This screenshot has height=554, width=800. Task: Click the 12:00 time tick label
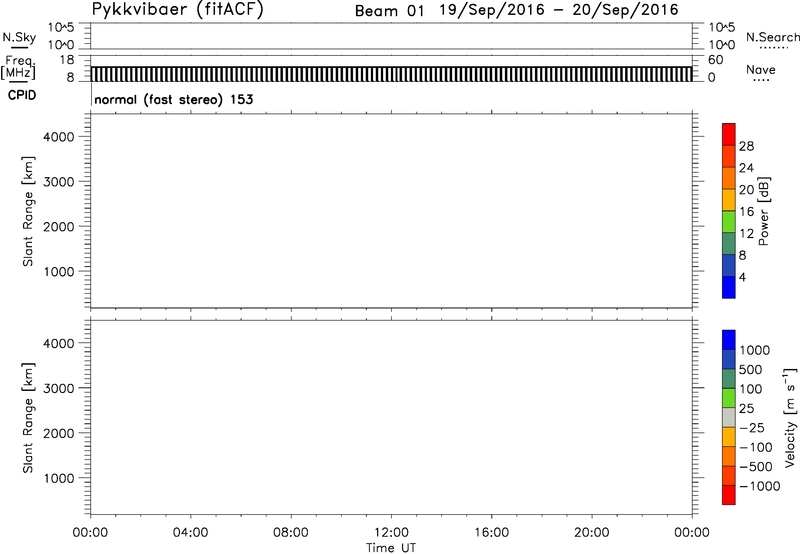391,533
